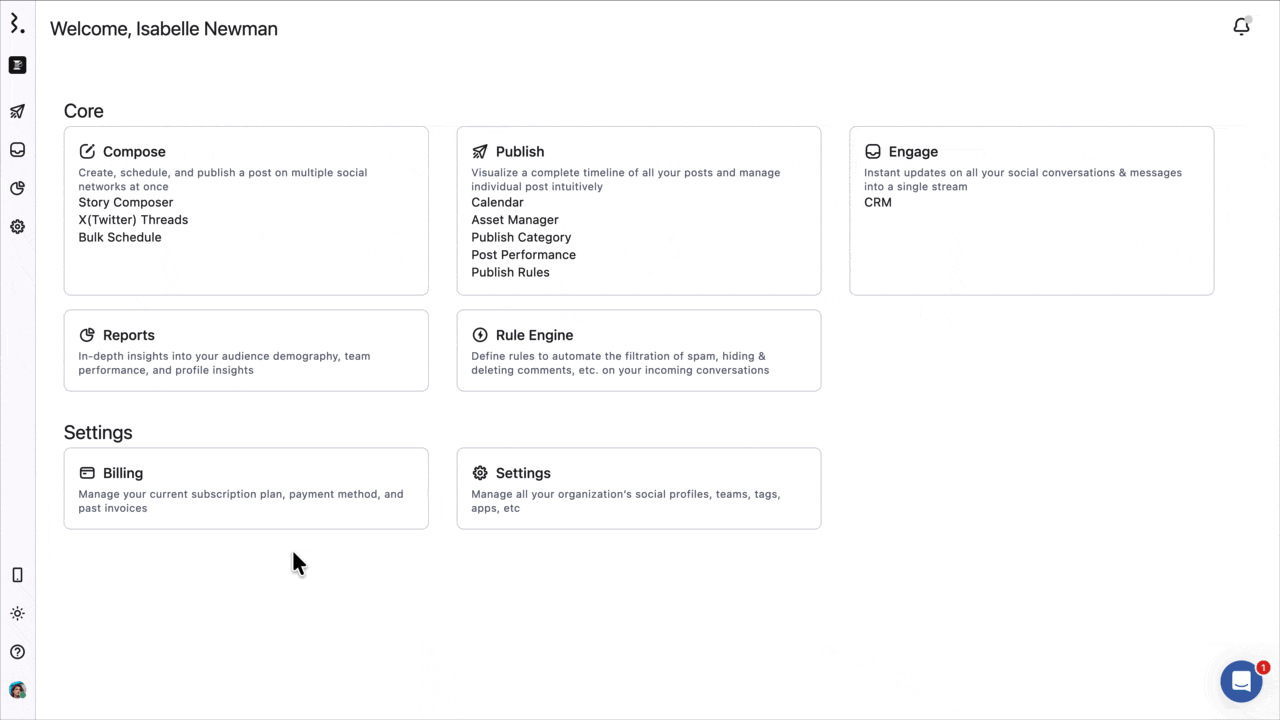Open the Story Composer link
The image size is (1280, 720).
[x=125, y=202]
